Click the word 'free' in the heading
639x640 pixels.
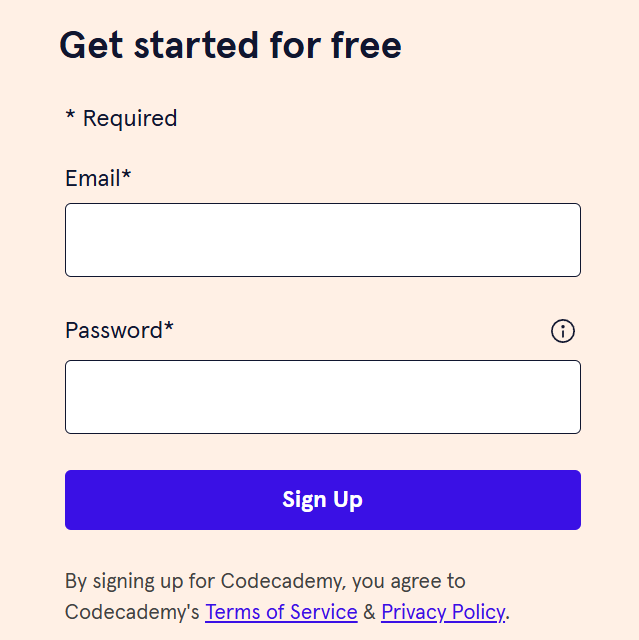366,45
